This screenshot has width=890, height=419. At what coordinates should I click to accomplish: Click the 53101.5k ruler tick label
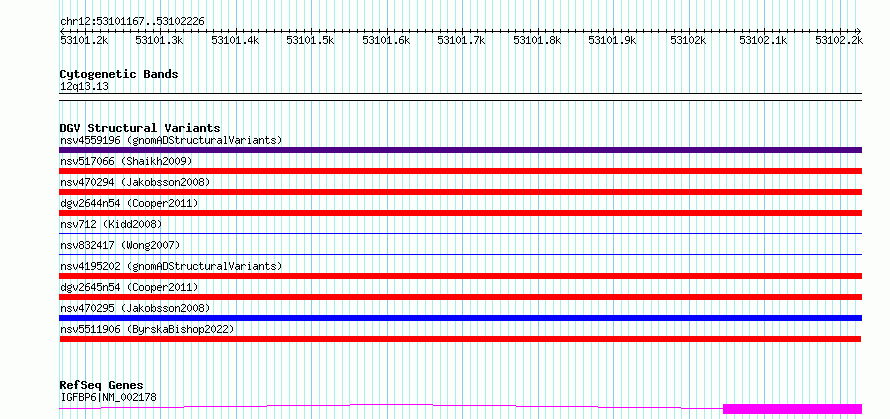pyautogui.click(x=310, y=40)
